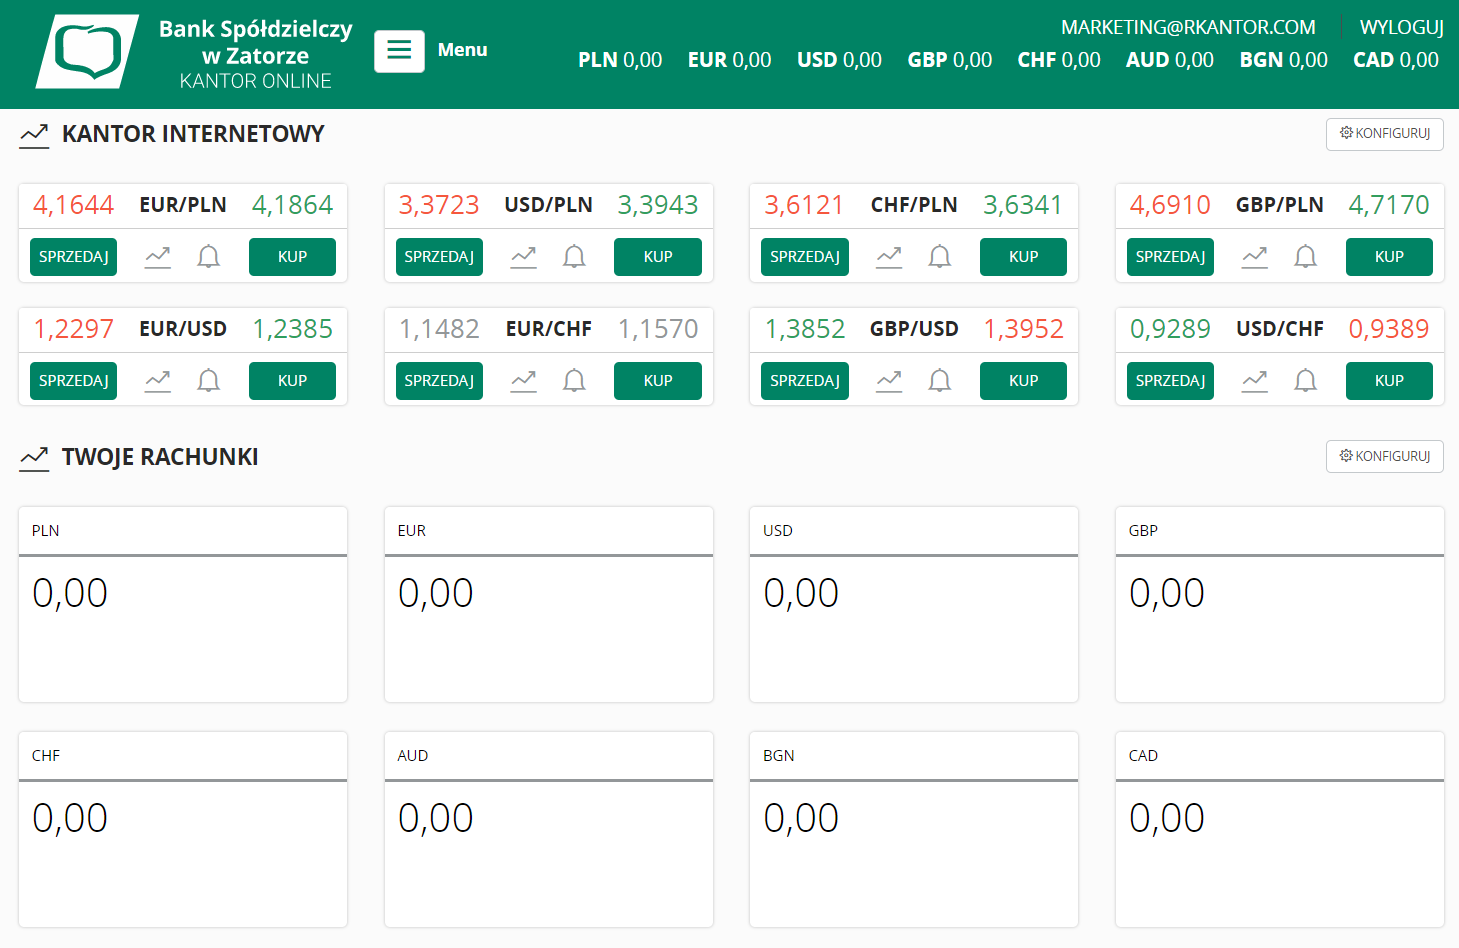Viewport: 1459px width, 948px height.
Task: Open the GBP/PLN chart icon
Action: click(1254, 257)
